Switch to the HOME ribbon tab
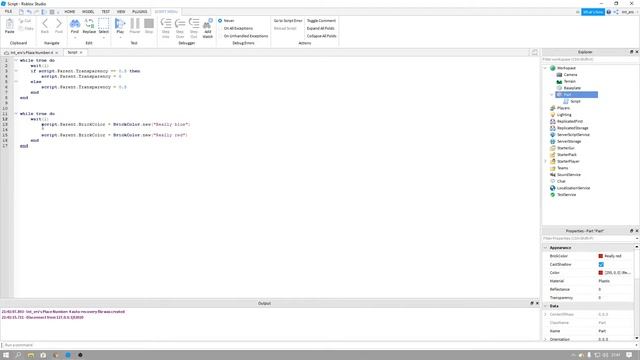 click(x=69, y=12)
